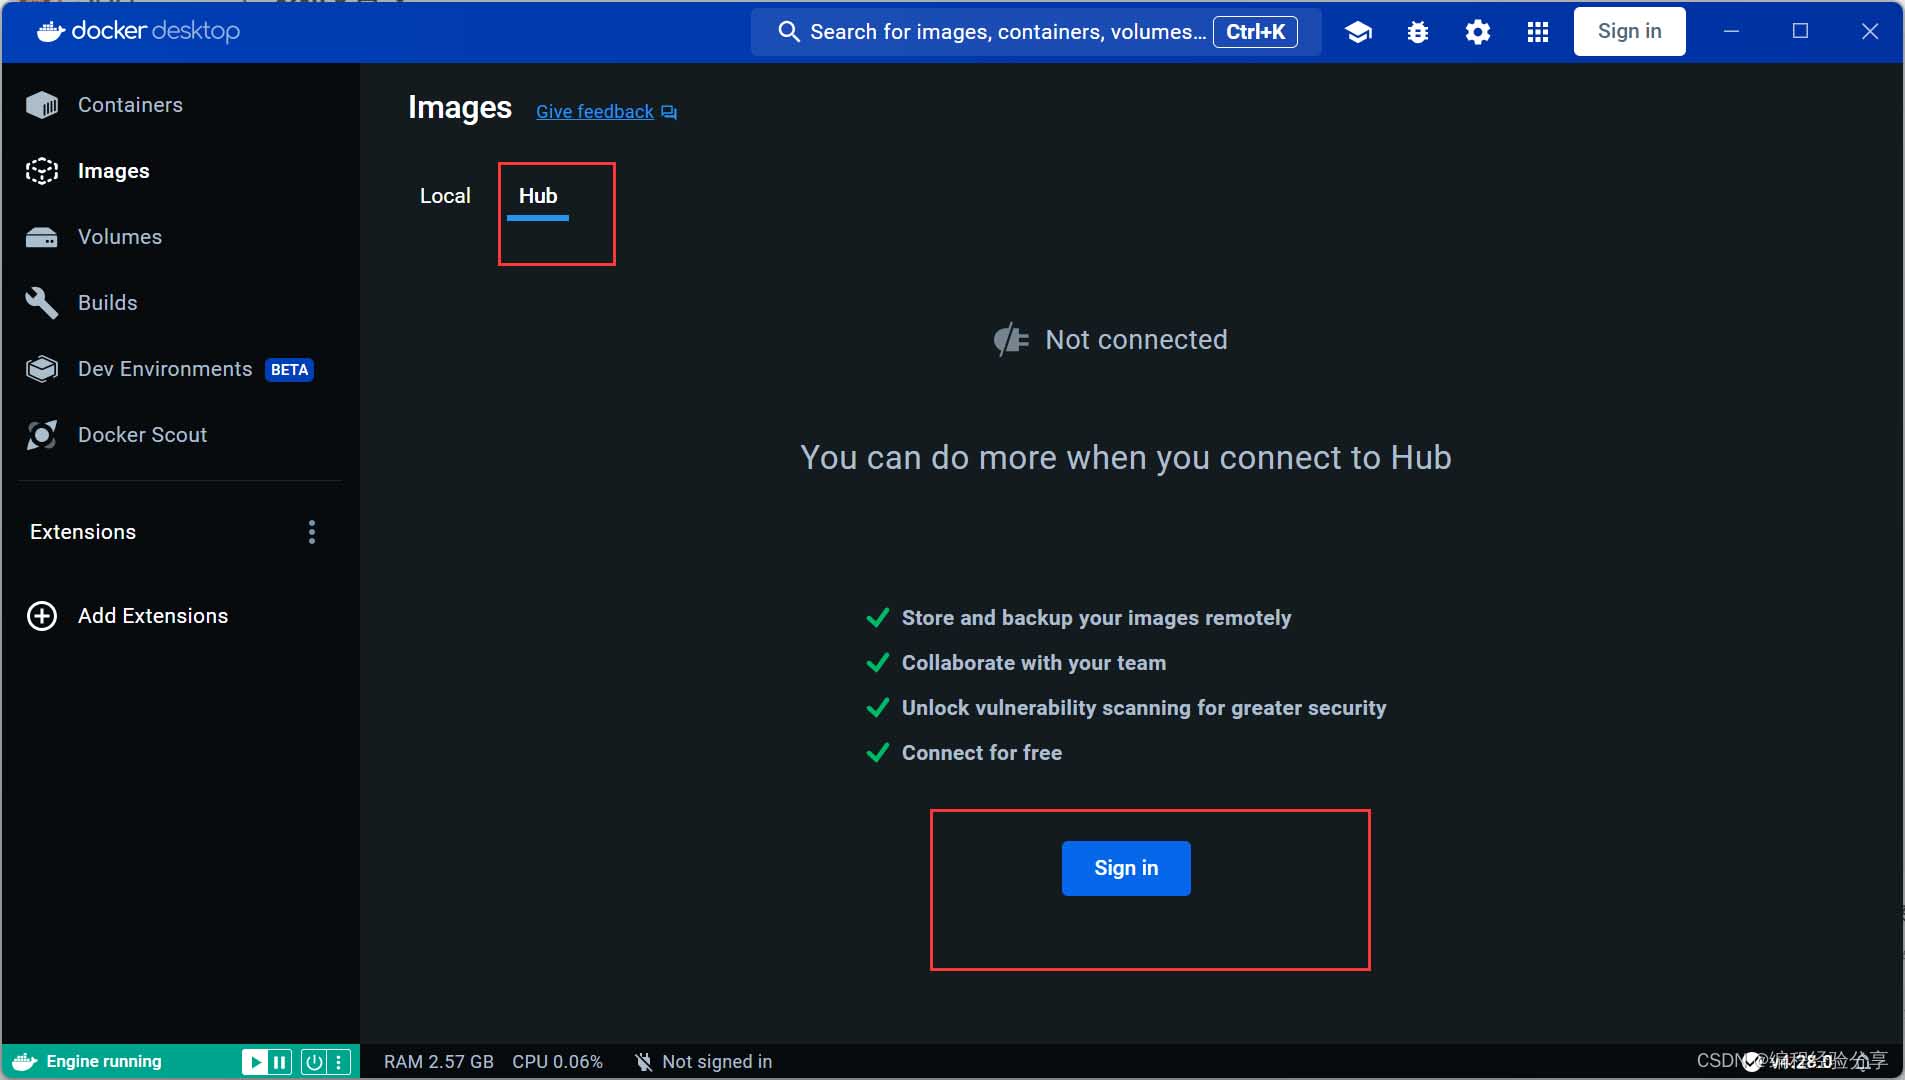The image size is (1905, 1080).
Task: Open Builds in the sidebar
Action: pyautogui.click(x=107, y=303)
